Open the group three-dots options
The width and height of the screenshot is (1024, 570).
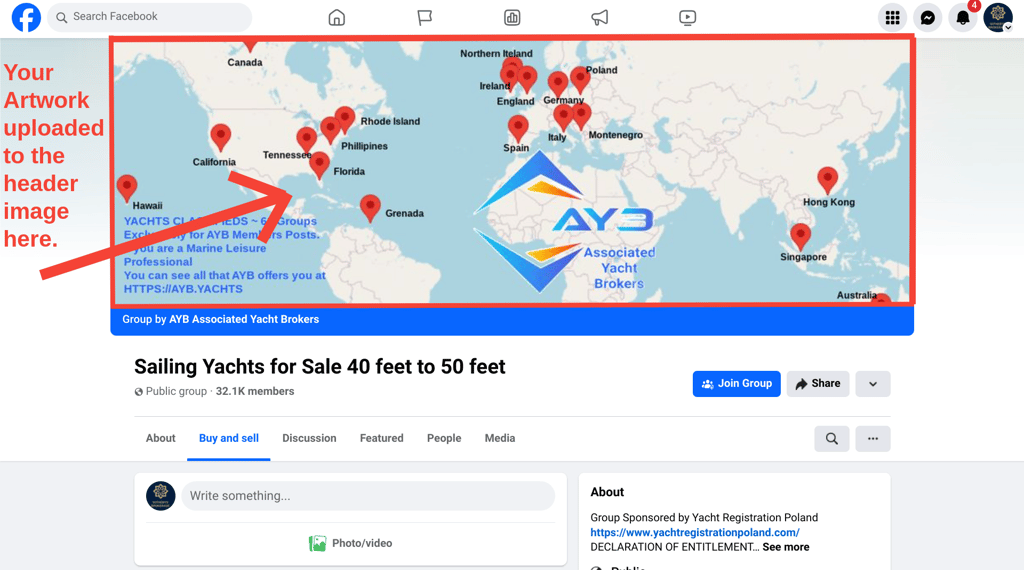click(x=872, y=439)
